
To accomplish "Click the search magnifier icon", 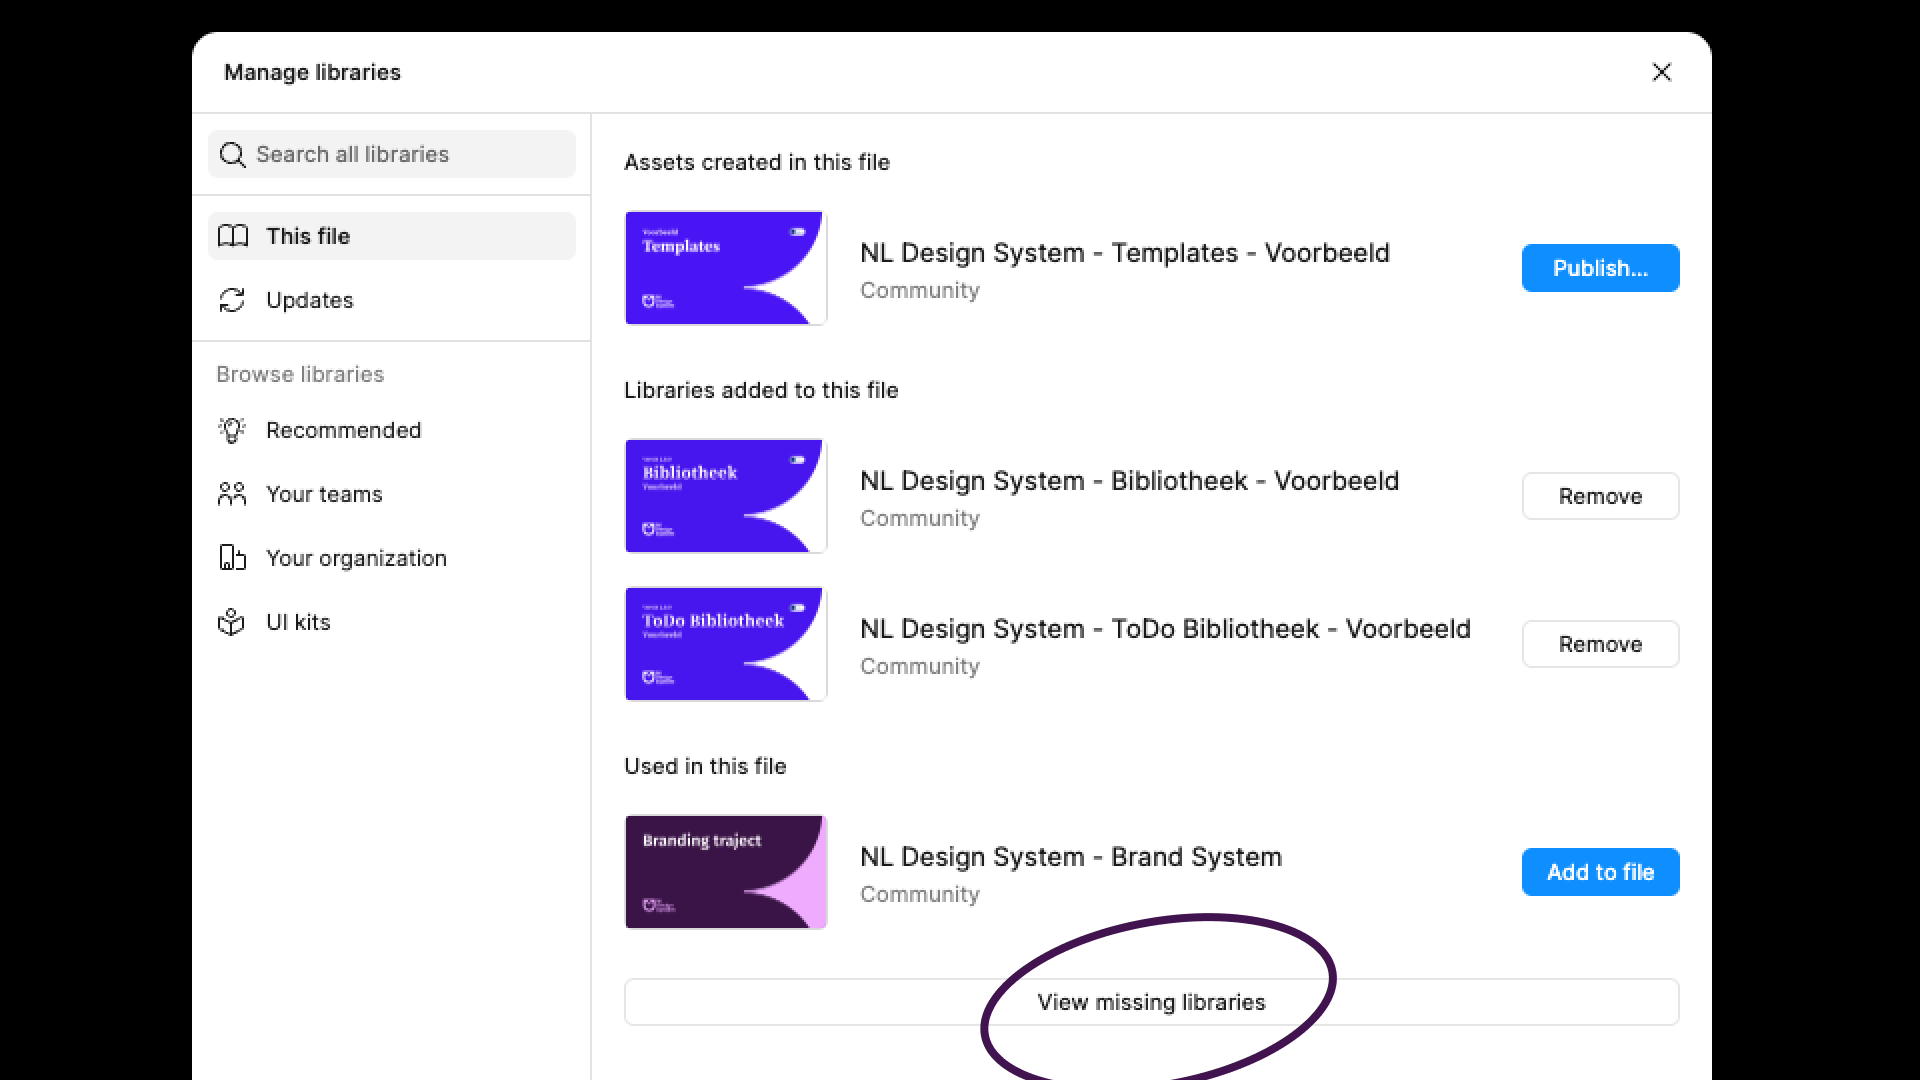I will tap(232, 155).
